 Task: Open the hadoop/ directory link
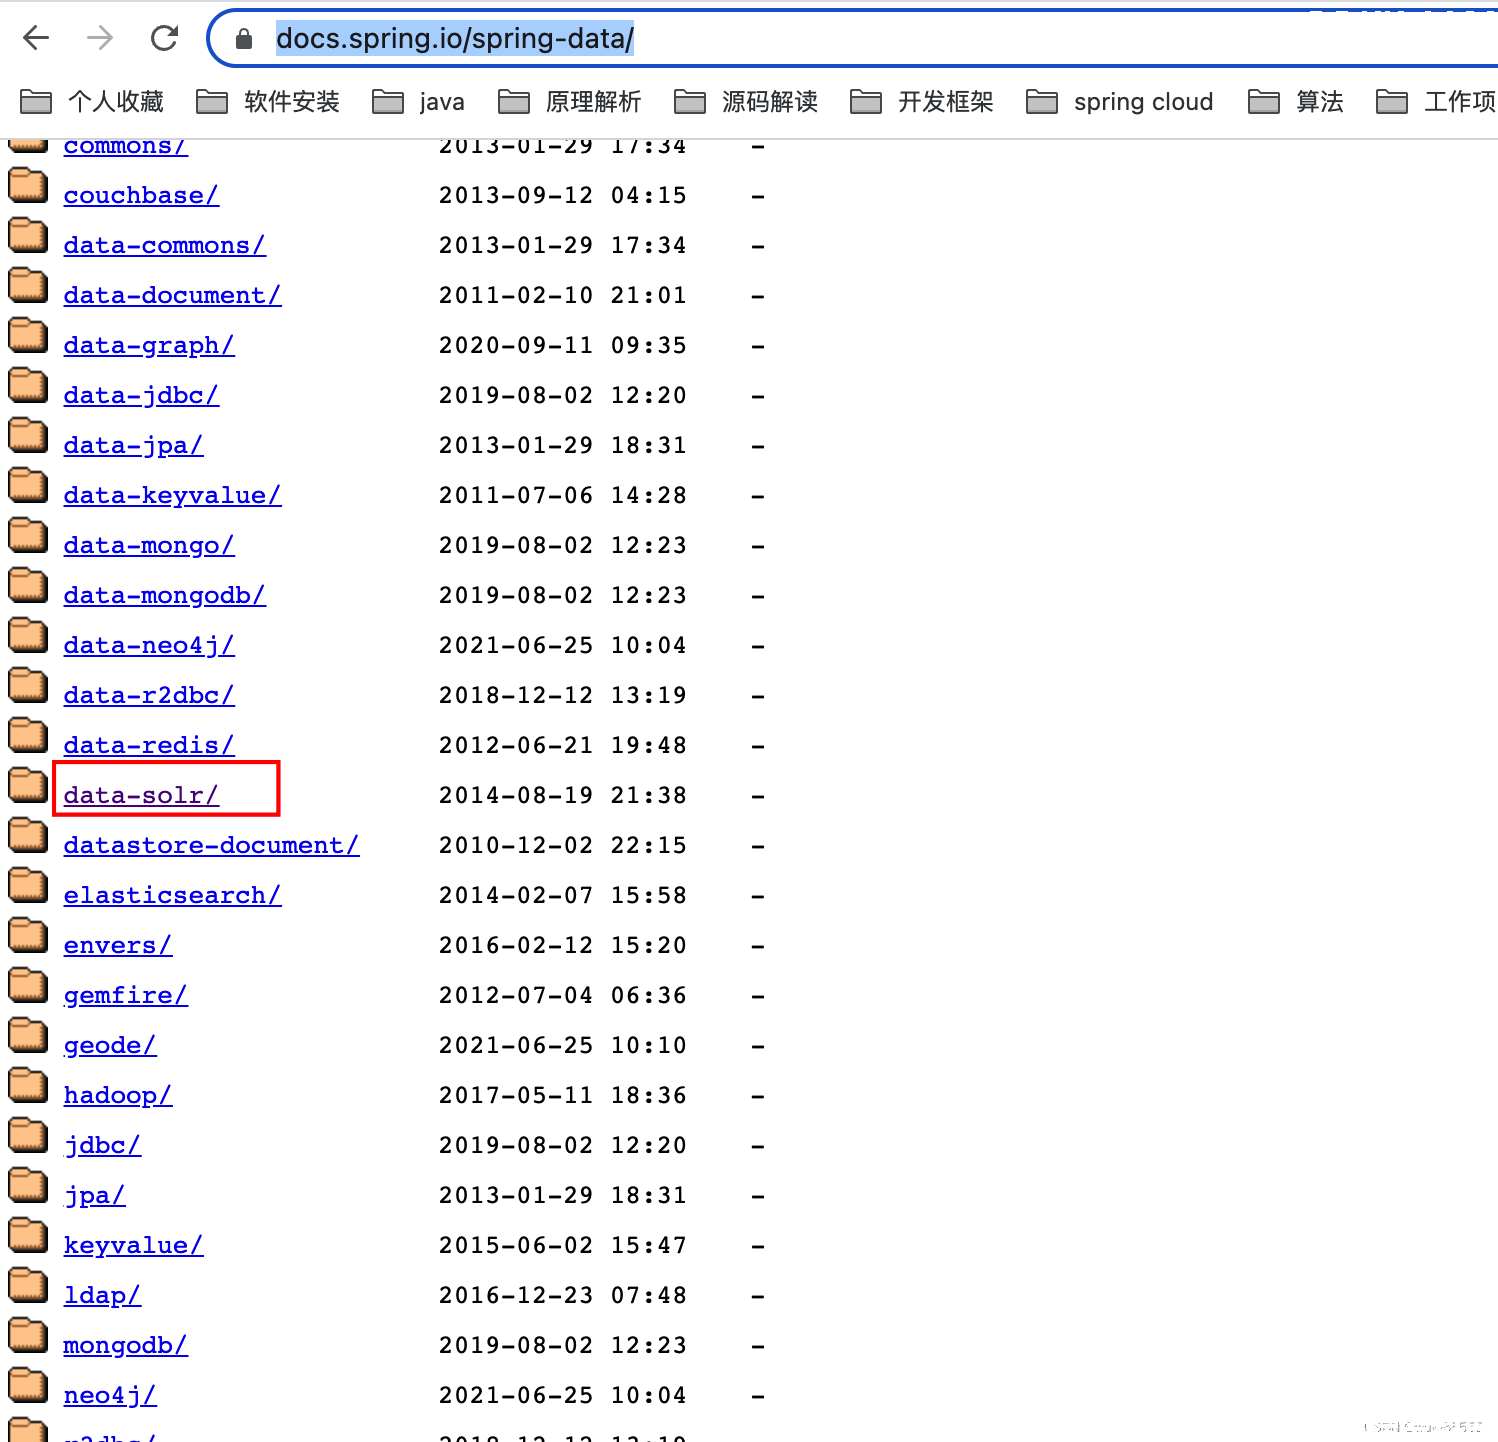[x=118, y=1095]
